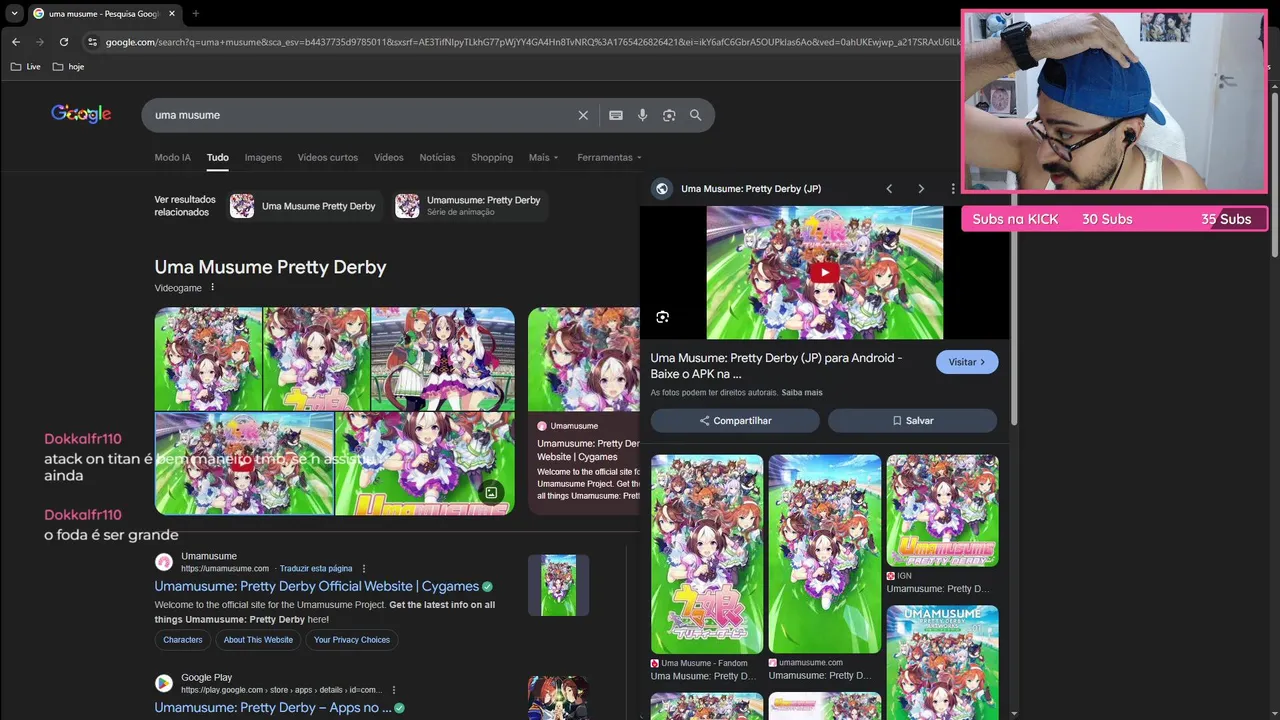This screenshot has width=1280, height=720.
Task: Click the Umamusume Cygames knowledge card
Action: (584, 410)
